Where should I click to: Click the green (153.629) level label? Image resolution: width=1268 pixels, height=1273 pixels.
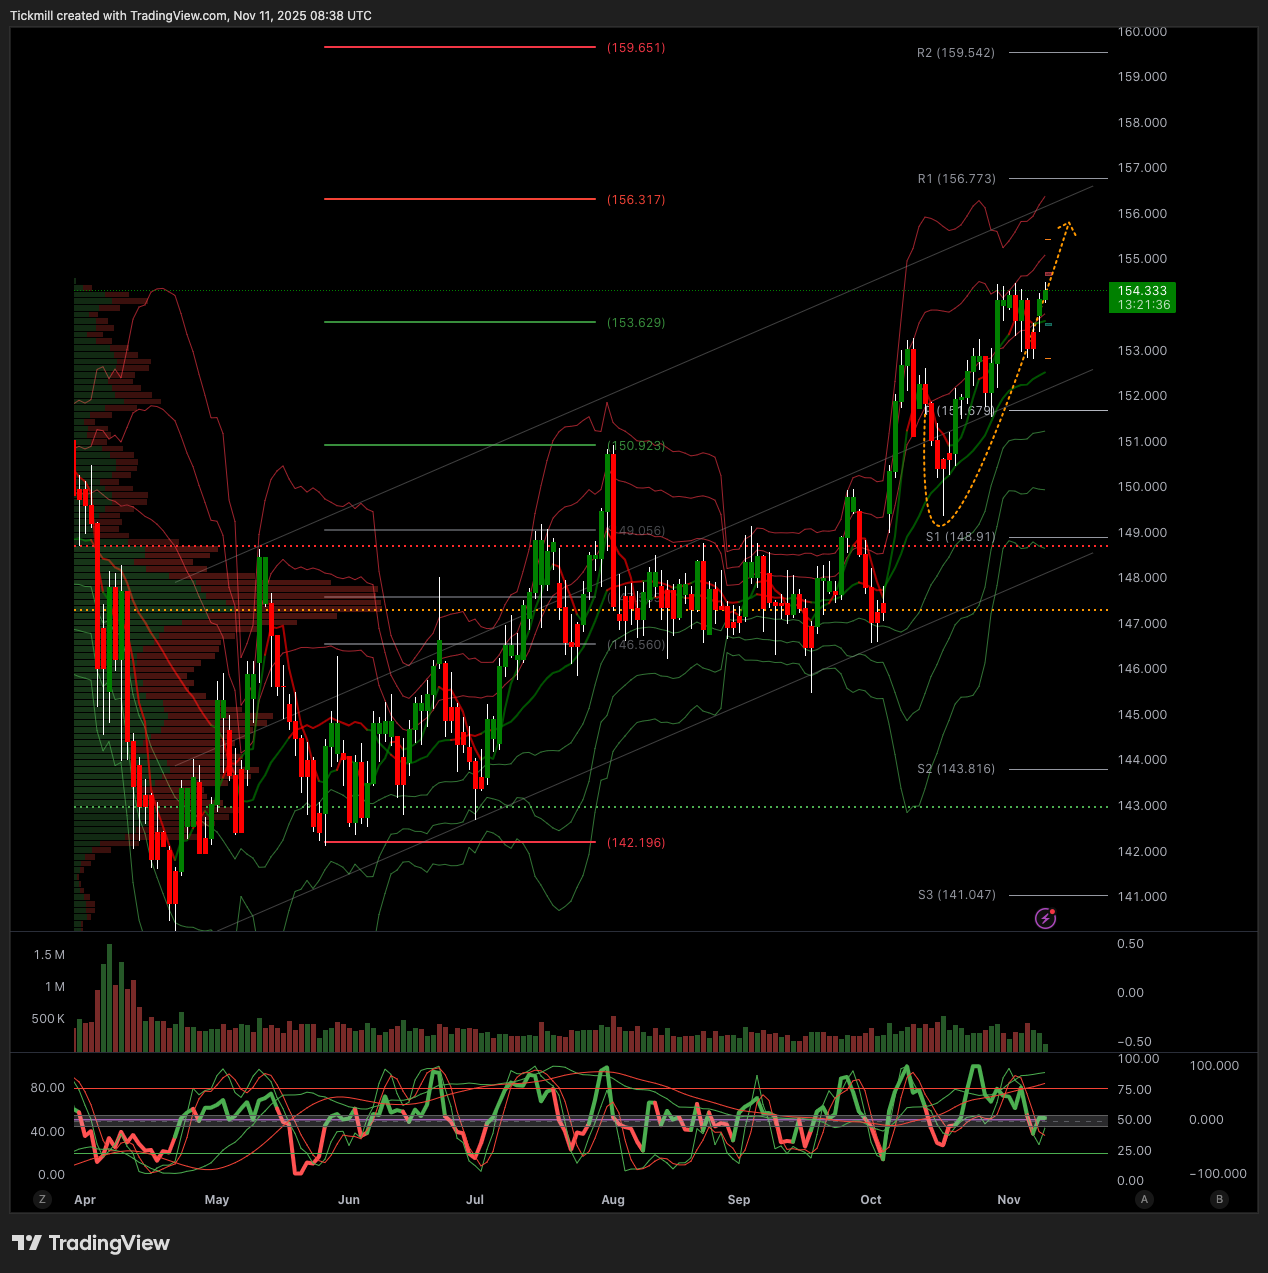[636, 323]
